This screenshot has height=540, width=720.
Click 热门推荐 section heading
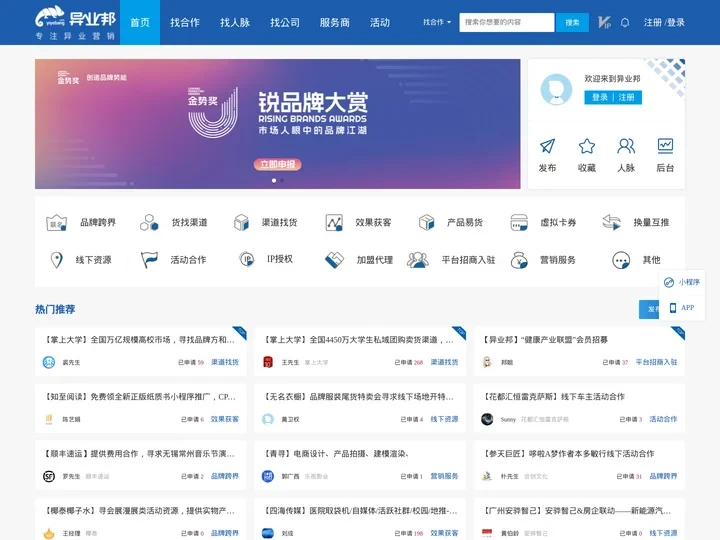pos(55,309)
